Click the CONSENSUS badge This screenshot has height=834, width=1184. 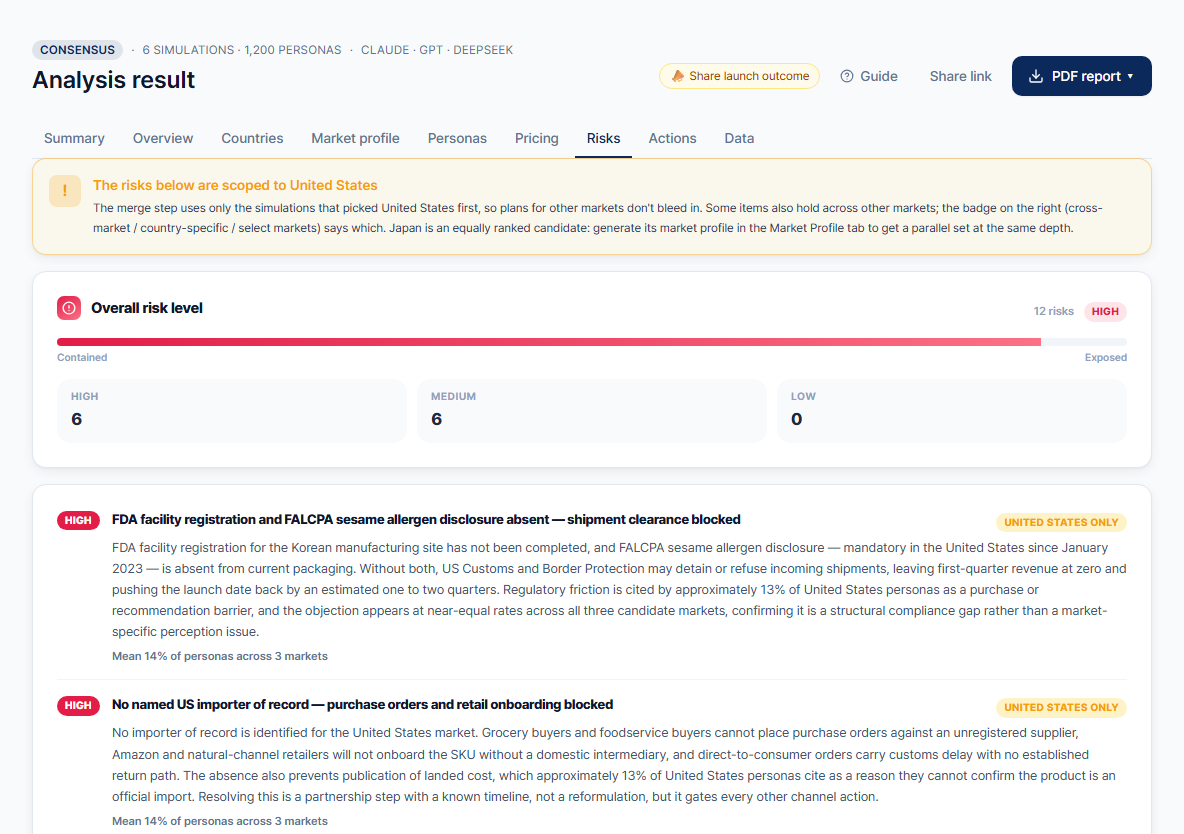click(x=77, y=50)
